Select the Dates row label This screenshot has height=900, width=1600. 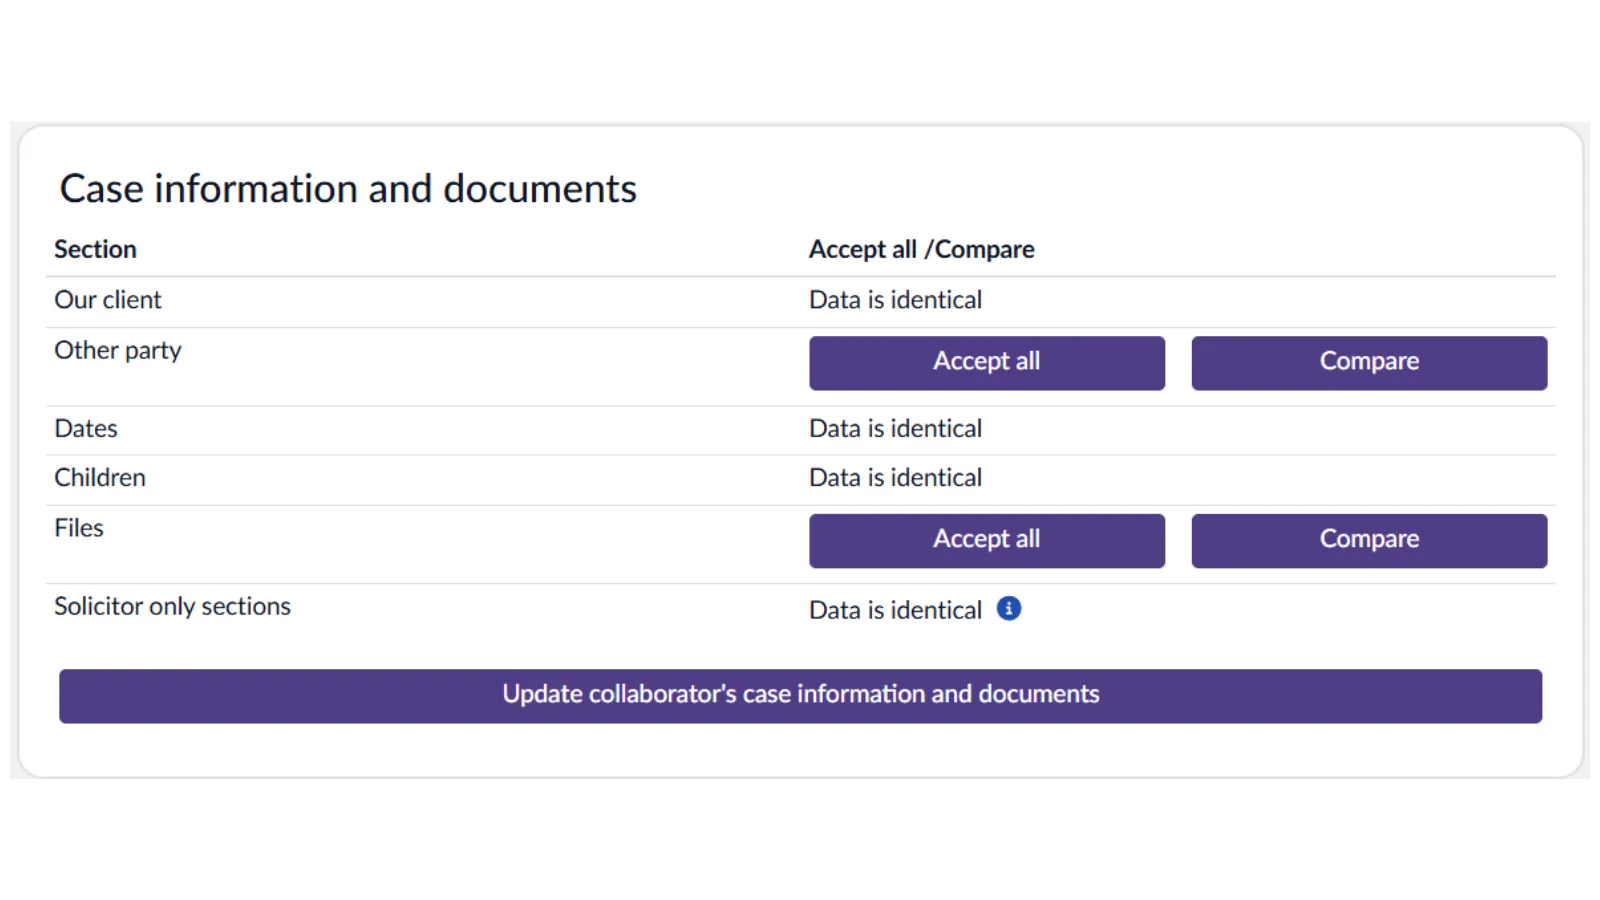85,429
